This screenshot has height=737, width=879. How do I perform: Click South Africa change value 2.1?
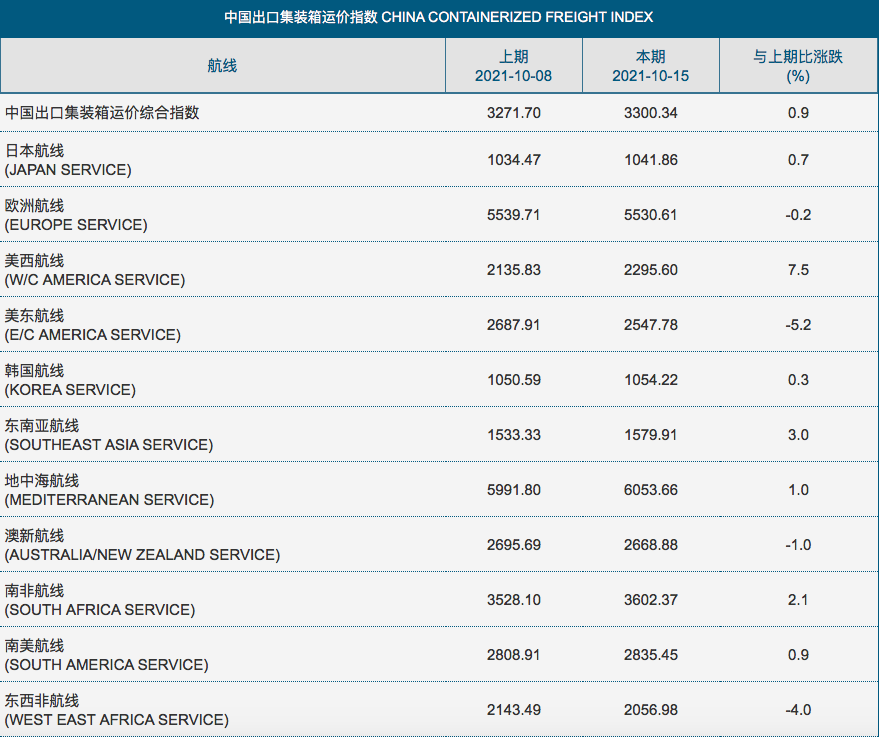[x=798, y=599]
